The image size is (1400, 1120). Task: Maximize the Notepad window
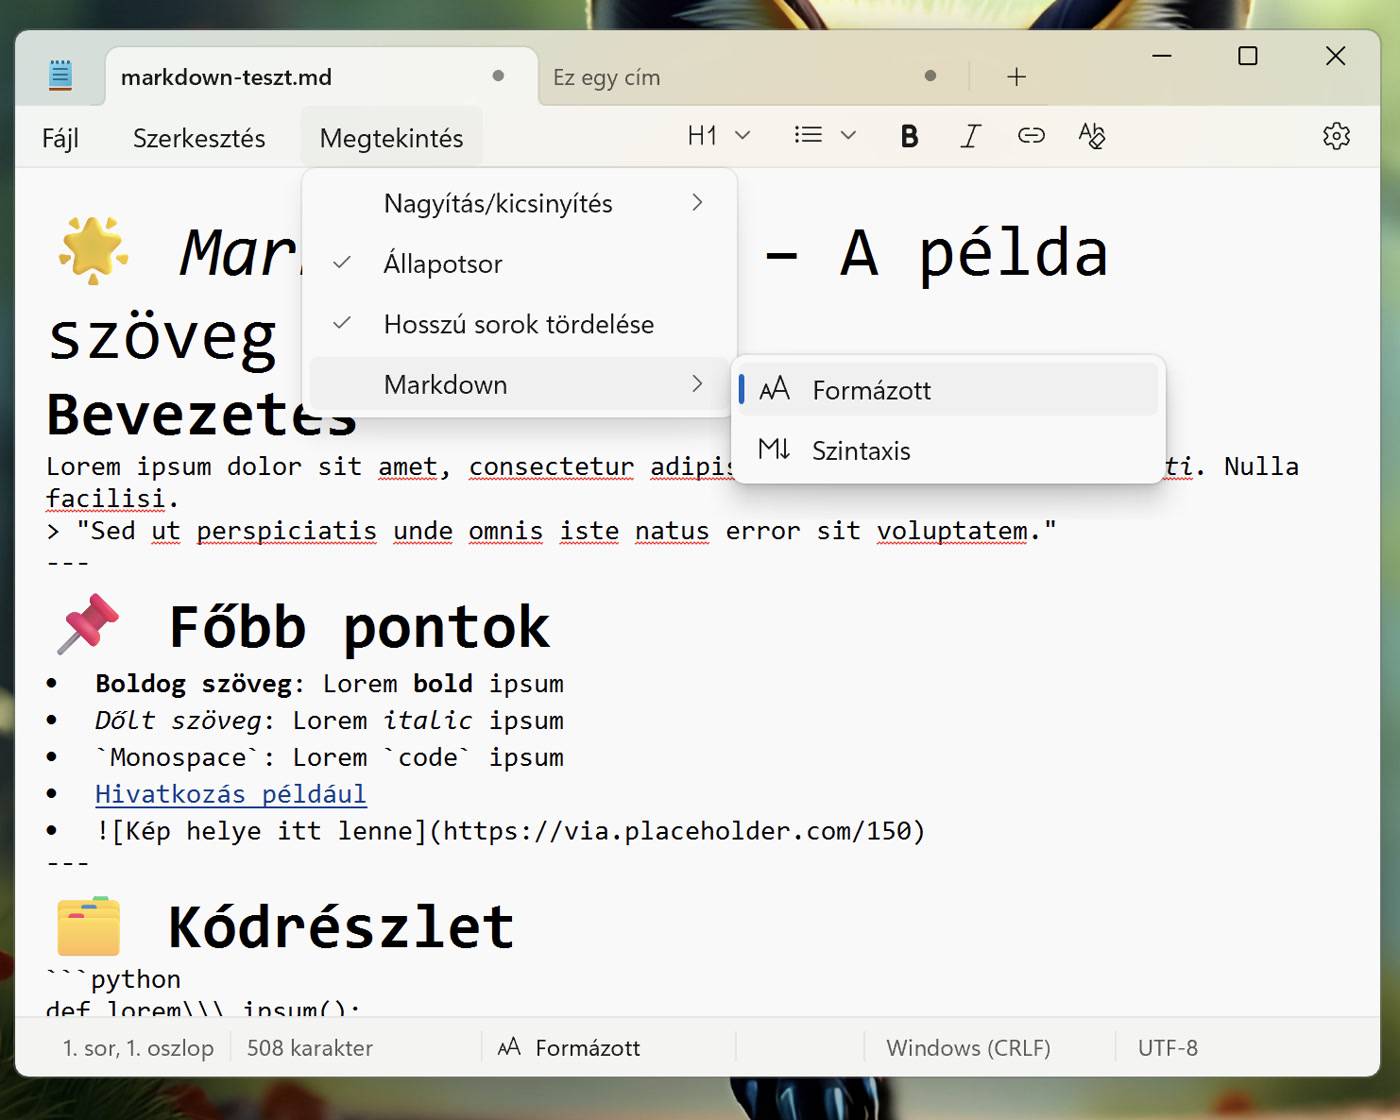point(1248,56)
